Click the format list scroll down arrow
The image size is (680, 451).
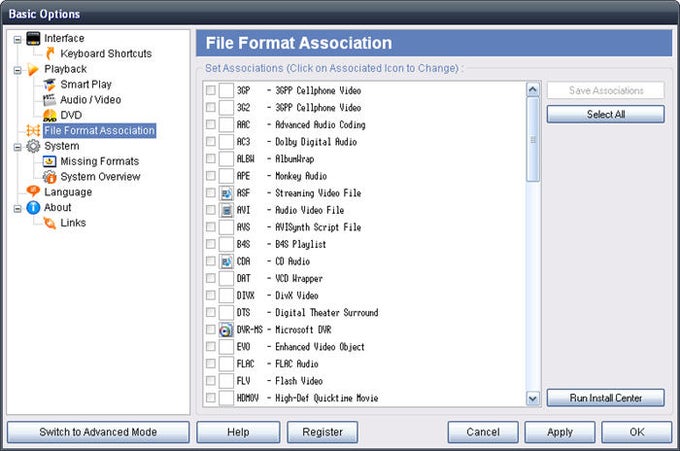(x=533, y=398)
